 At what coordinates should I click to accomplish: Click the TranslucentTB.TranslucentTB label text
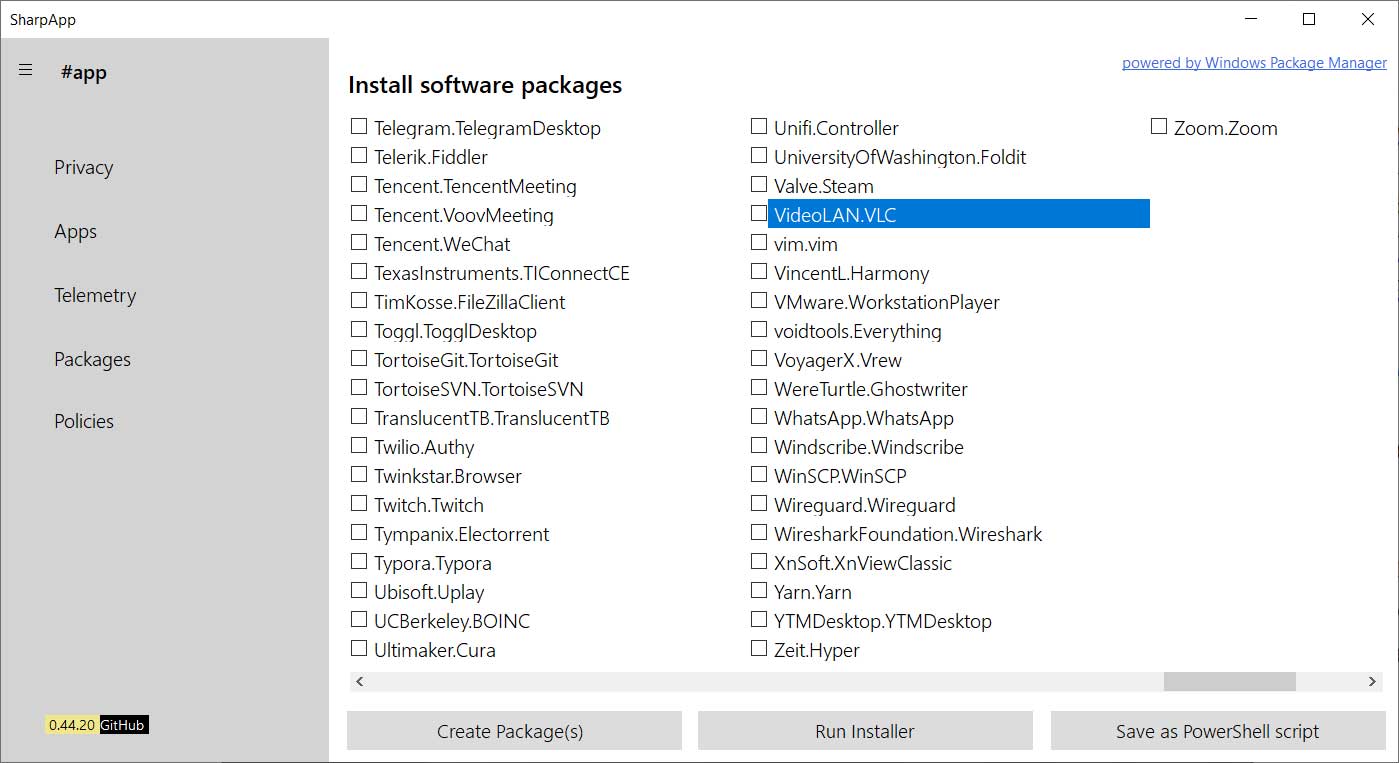coord(492,418)
